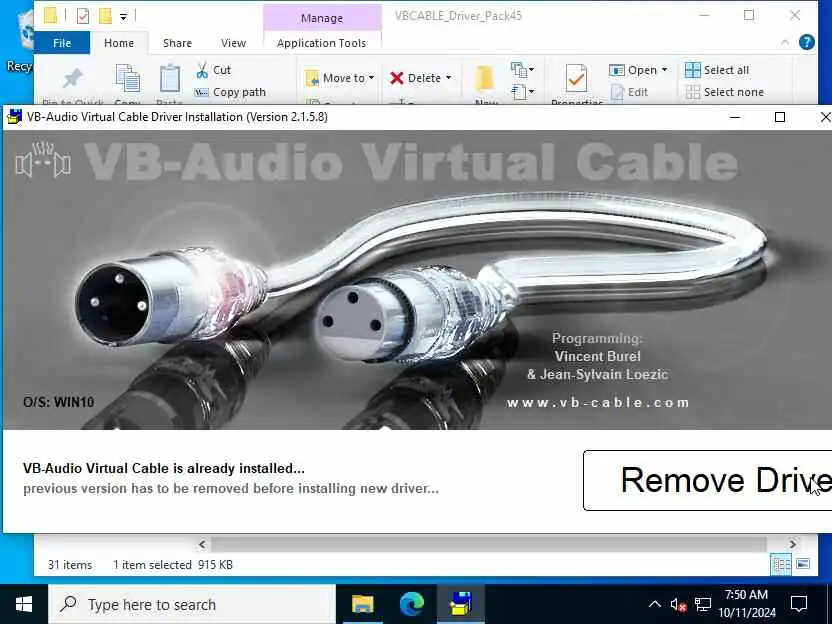
Task: Expand the Delete dropdown arrow
Action: pos(449,78)
